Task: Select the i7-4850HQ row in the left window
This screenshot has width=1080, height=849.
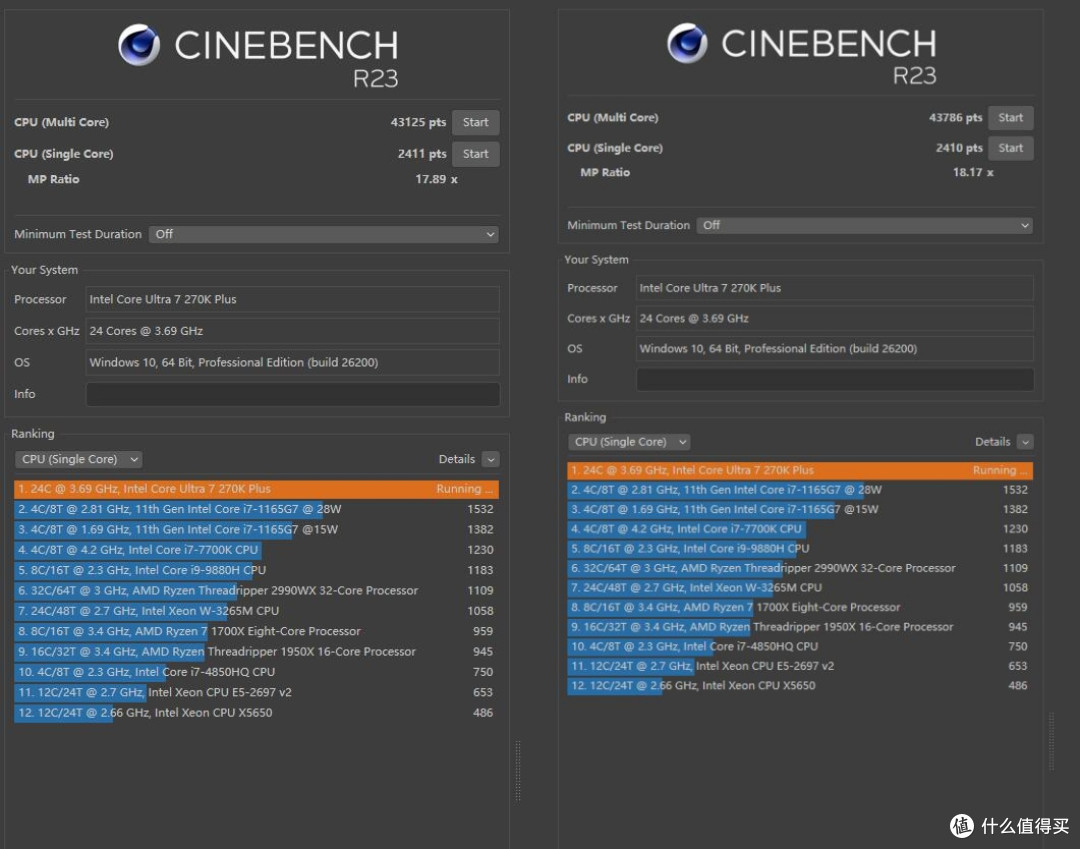Action: click(x=256, y=672)
